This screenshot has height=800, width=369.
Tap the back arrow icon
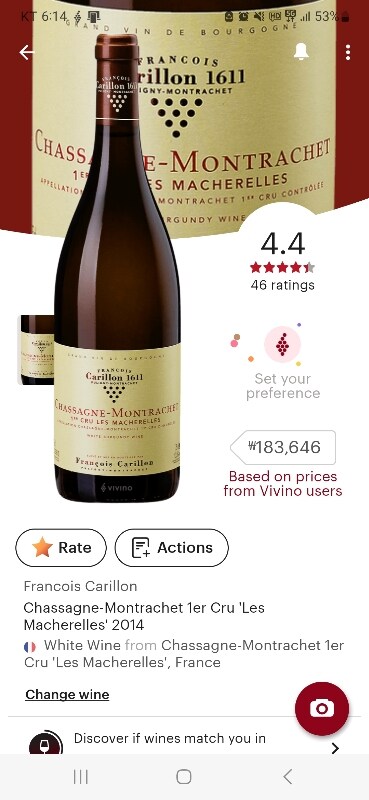click(26, 52)
